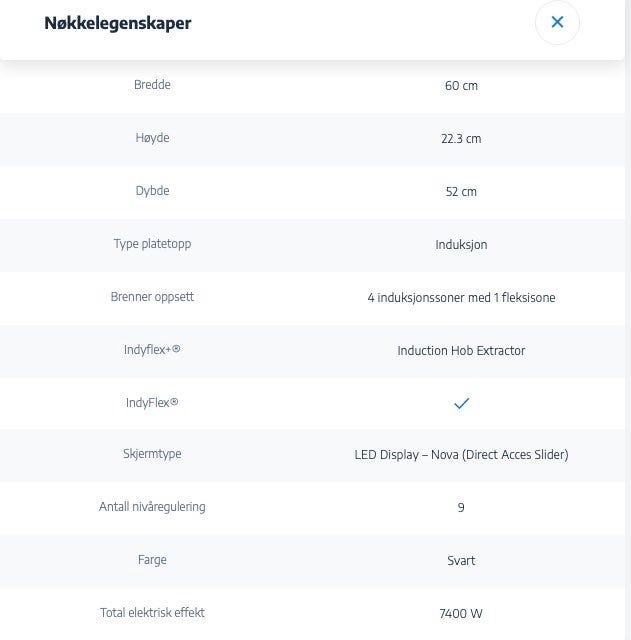Click the Nøkkelegenskaper heading
The height and width of the screenshot is (640, 631).
118,23
